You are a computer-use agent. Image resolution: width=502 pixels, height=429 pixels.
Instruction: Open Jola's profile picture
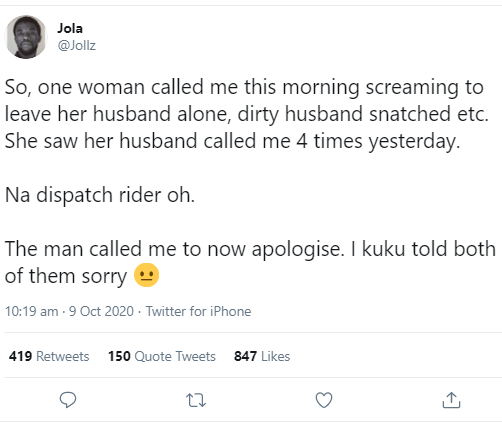coord(26,37)
